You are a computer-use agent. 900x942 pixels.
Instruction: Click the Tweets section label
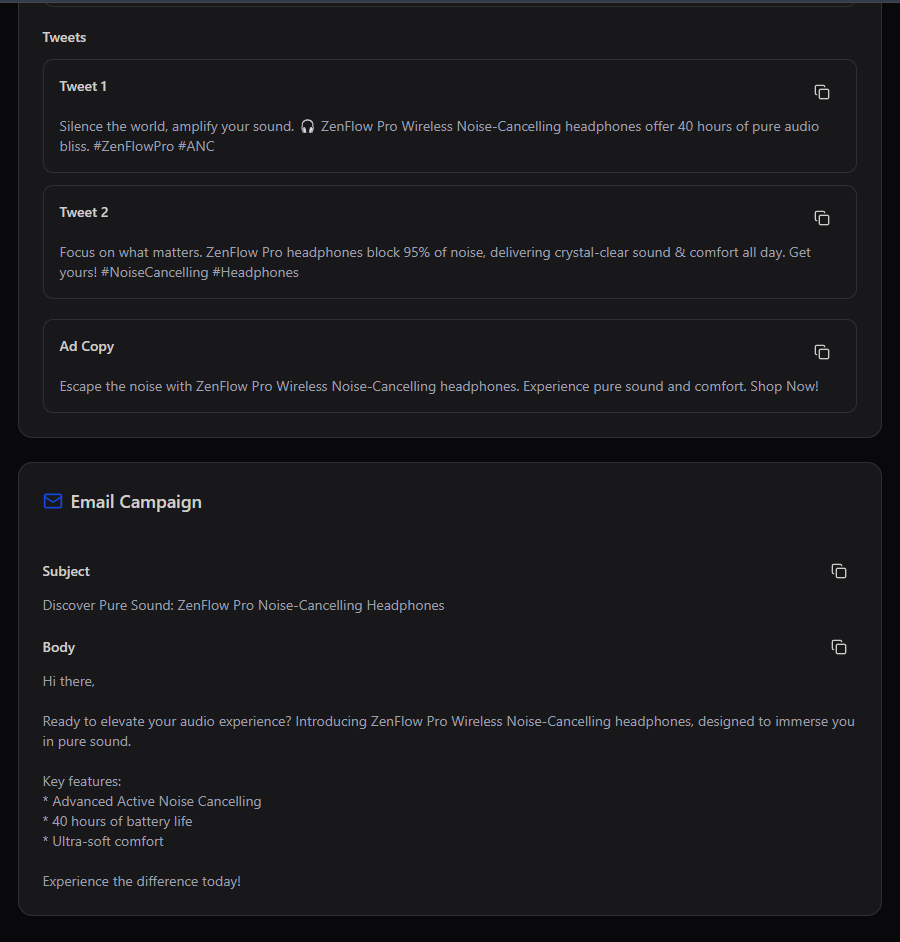pos(64,37)
